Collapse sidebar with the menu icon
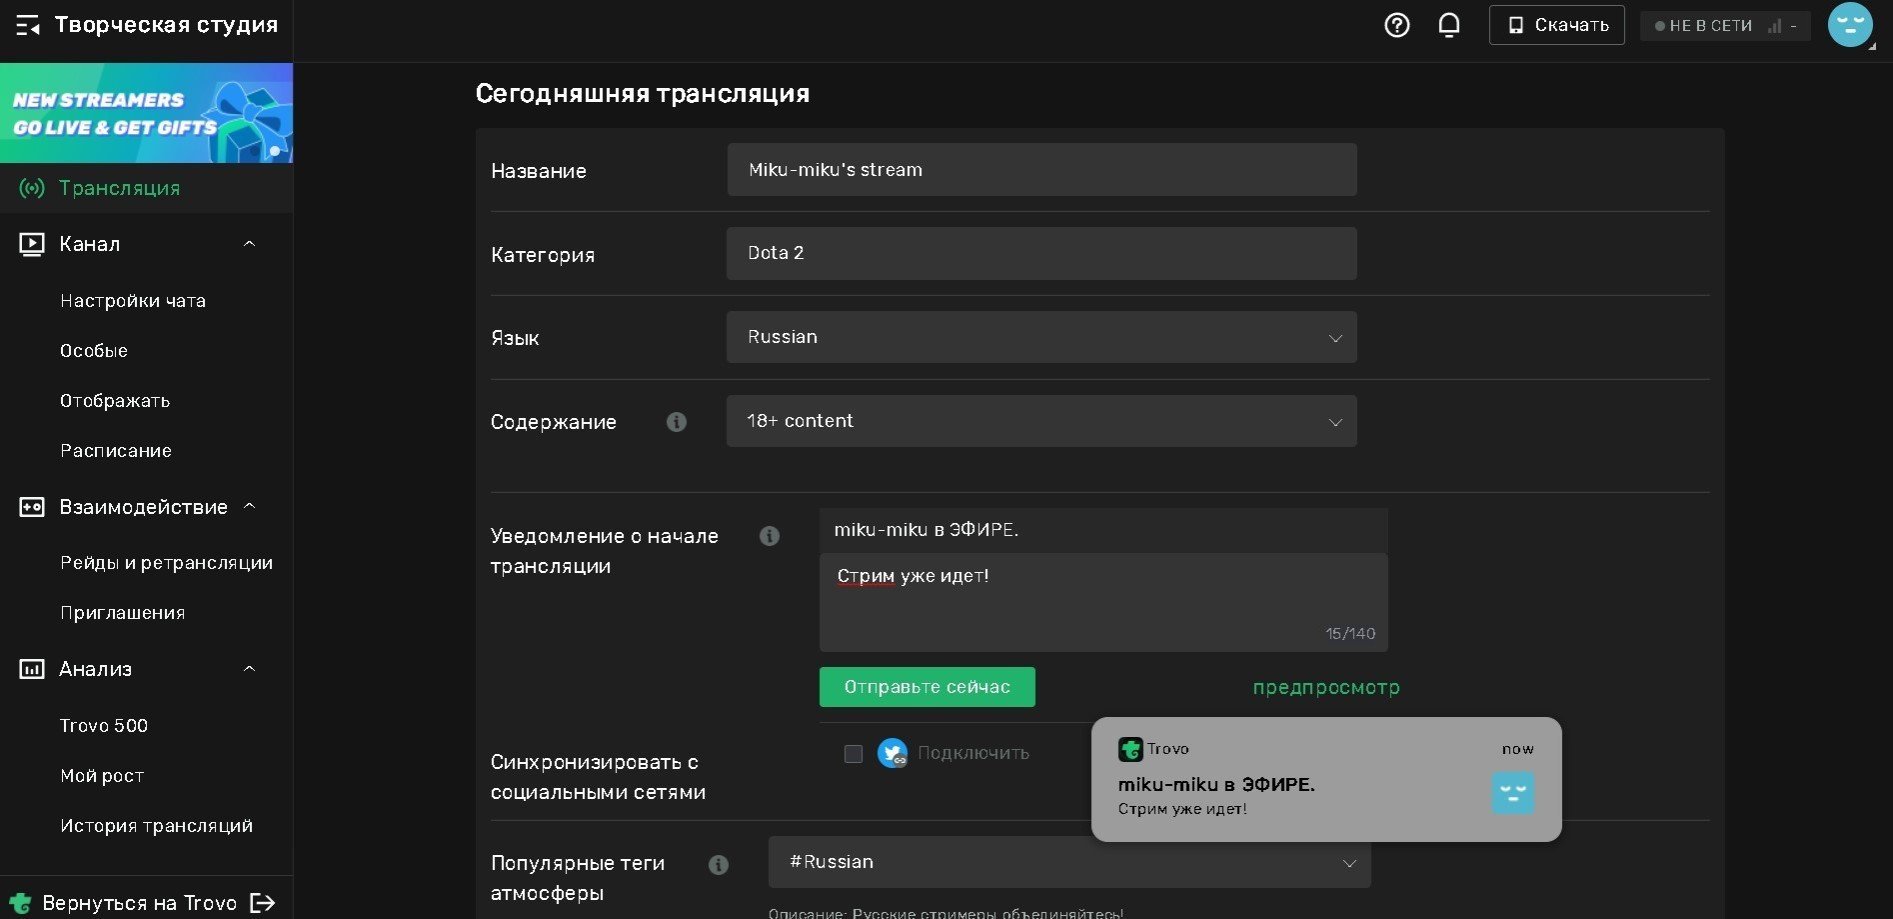This screenshot has height=919, width=1893. point(28,26)
